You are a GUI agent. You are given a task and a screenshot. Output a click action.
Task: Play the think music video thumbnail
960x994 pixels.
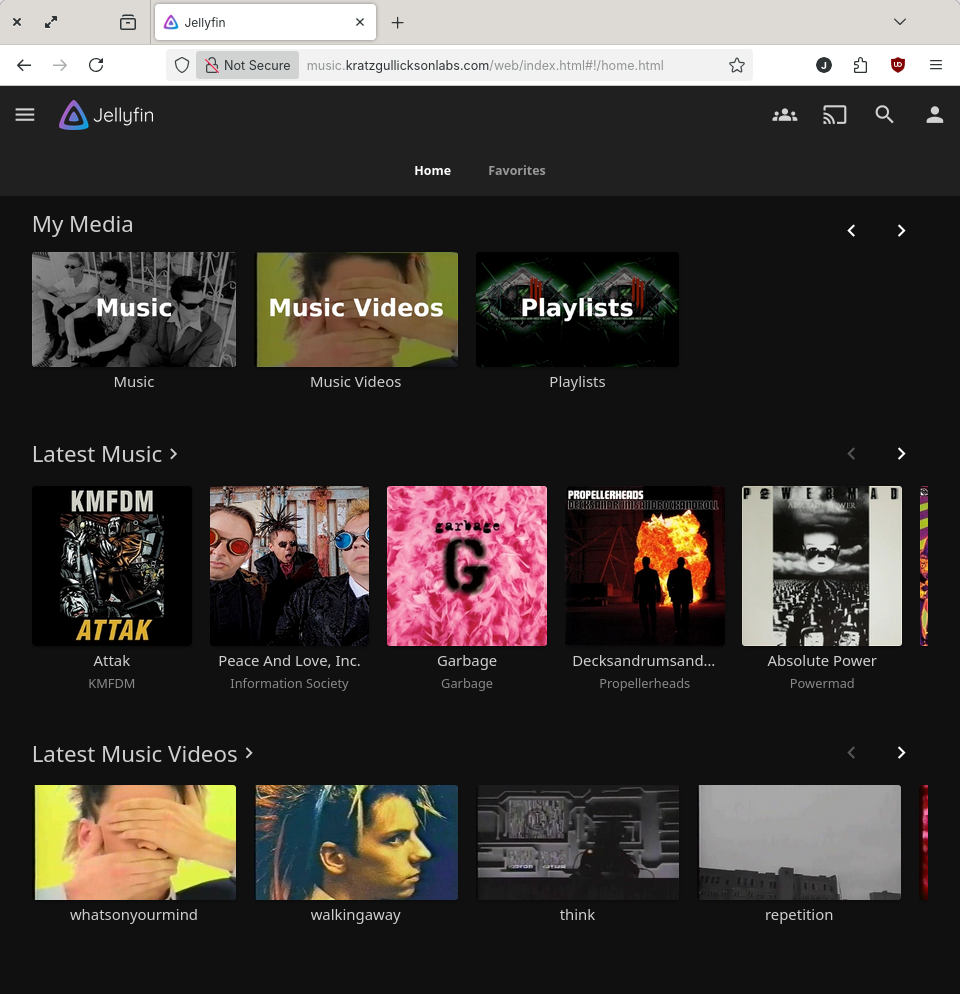coord(577,842)
